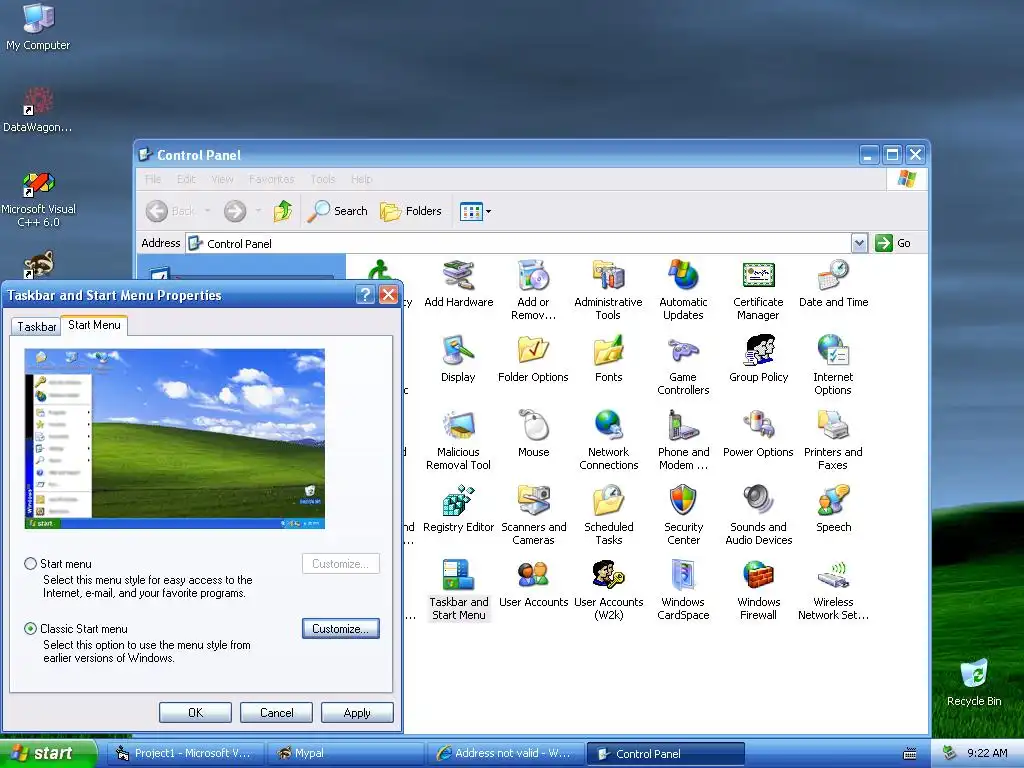Screen dimensions: 1024x768
Task: Switch to the Start Menu tab
Action: point(94,325)
